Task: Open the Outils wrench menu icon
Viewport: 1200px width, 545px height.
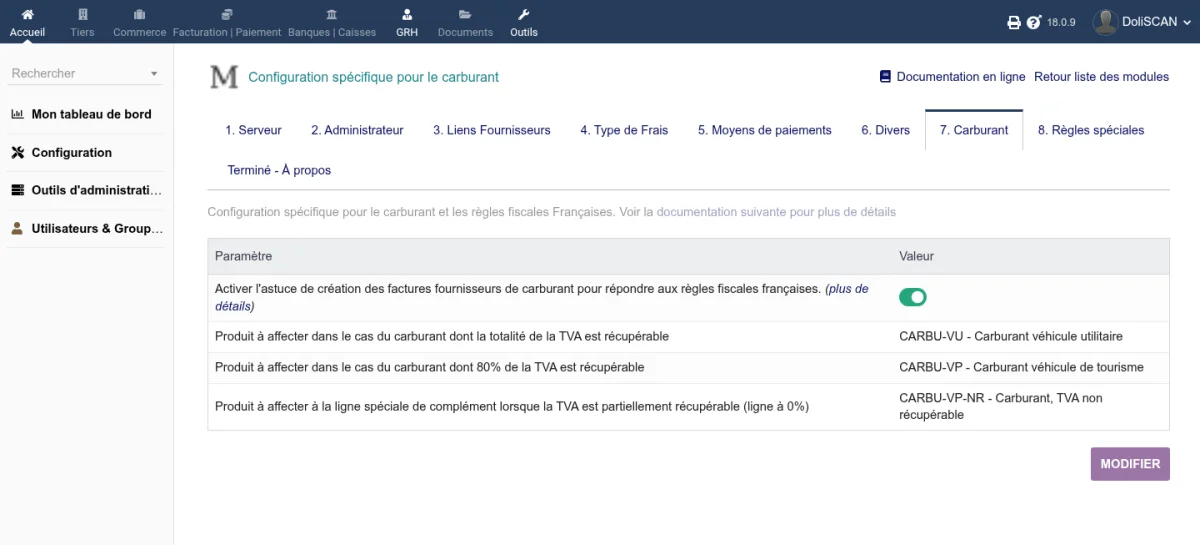Action: (x=523, y=15)
